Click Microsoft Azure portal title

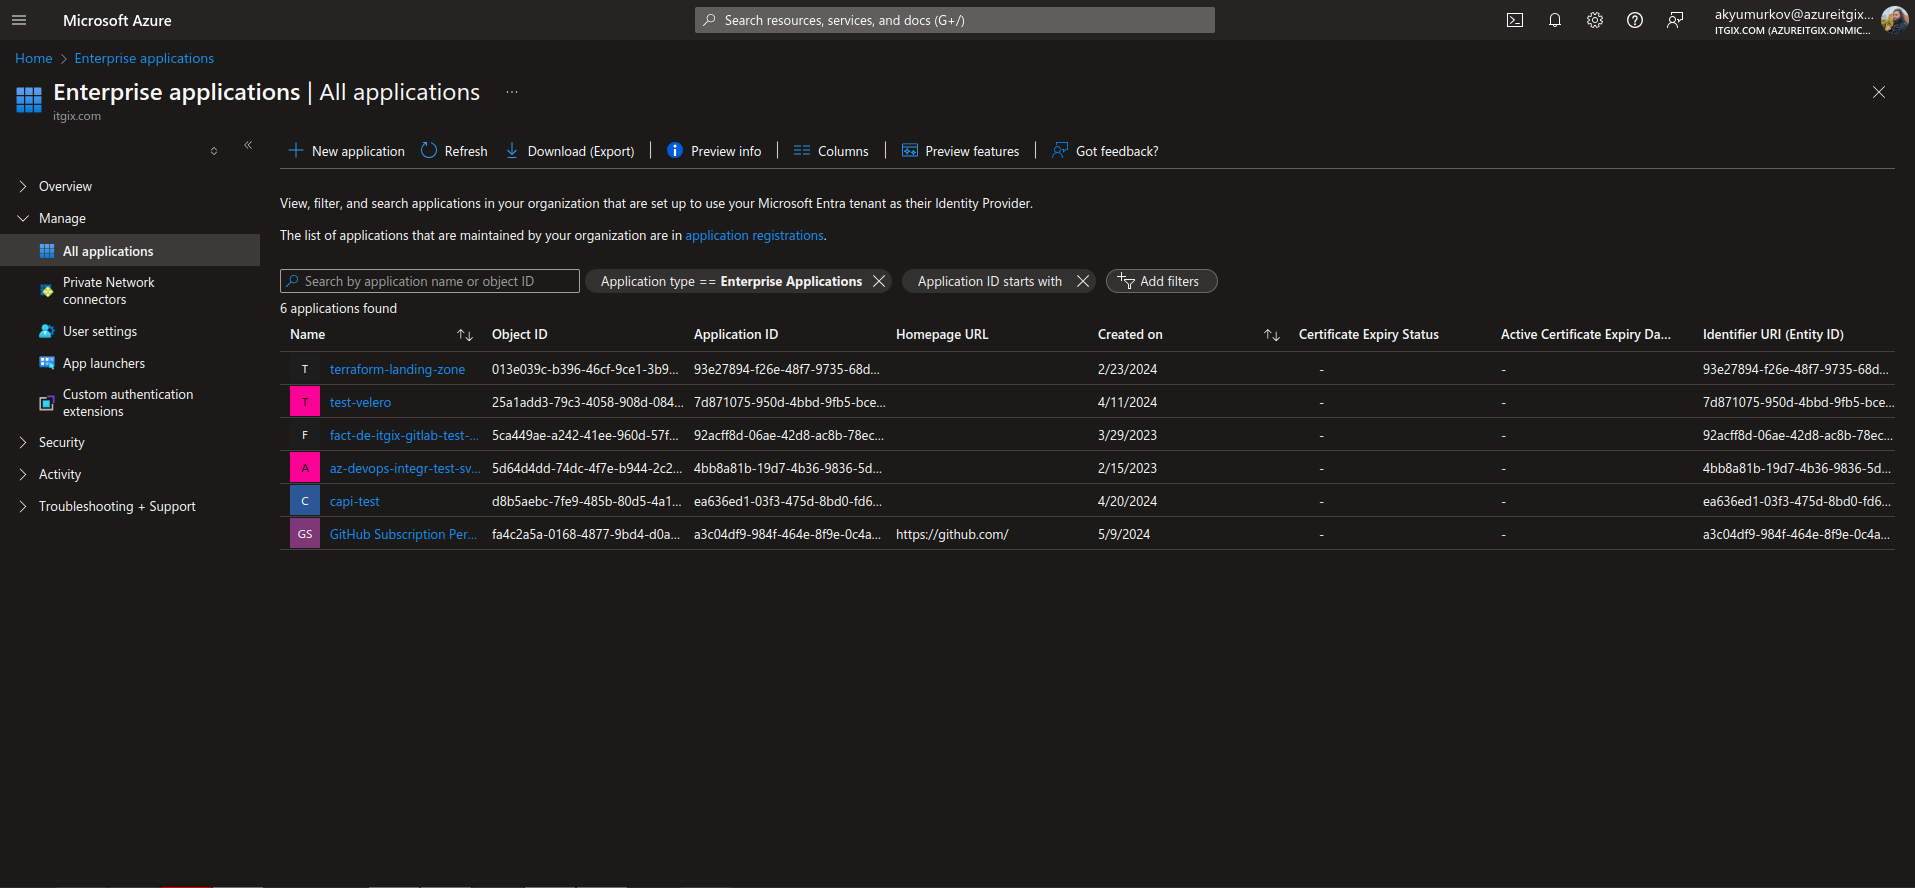[117, 20]
